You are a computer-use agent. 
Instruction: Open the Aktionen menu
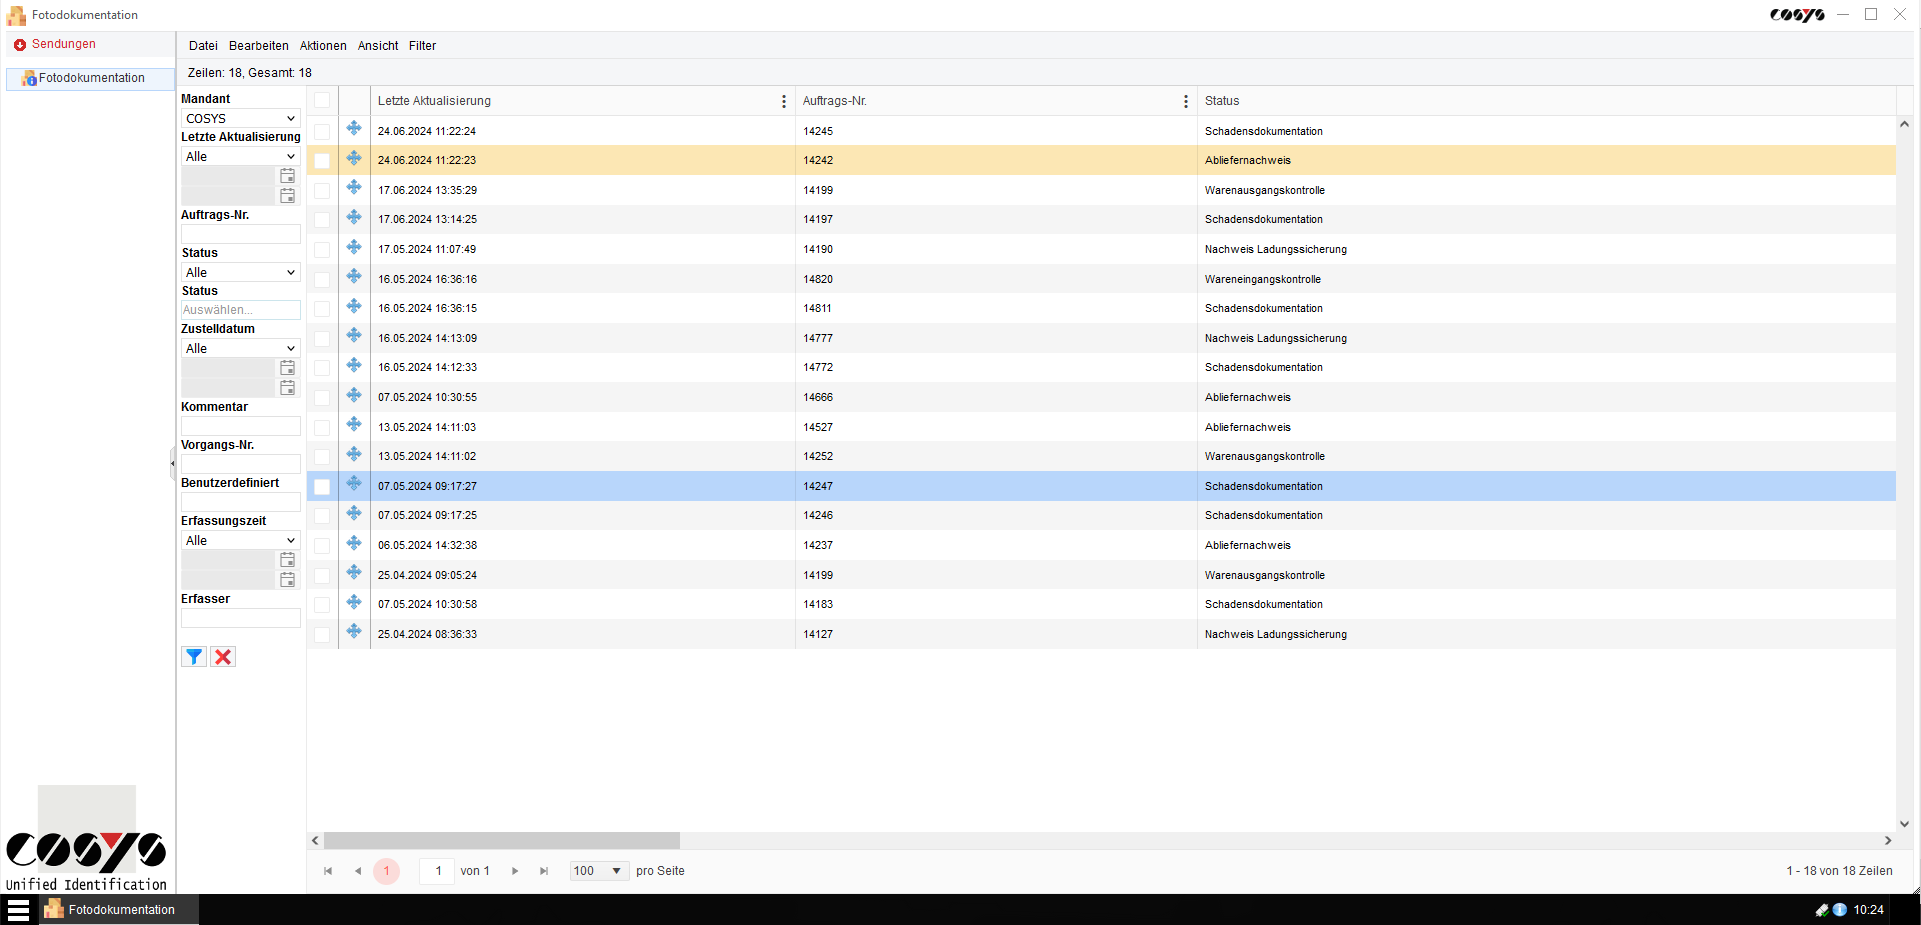pyautogui.click(x=323, y=46)
